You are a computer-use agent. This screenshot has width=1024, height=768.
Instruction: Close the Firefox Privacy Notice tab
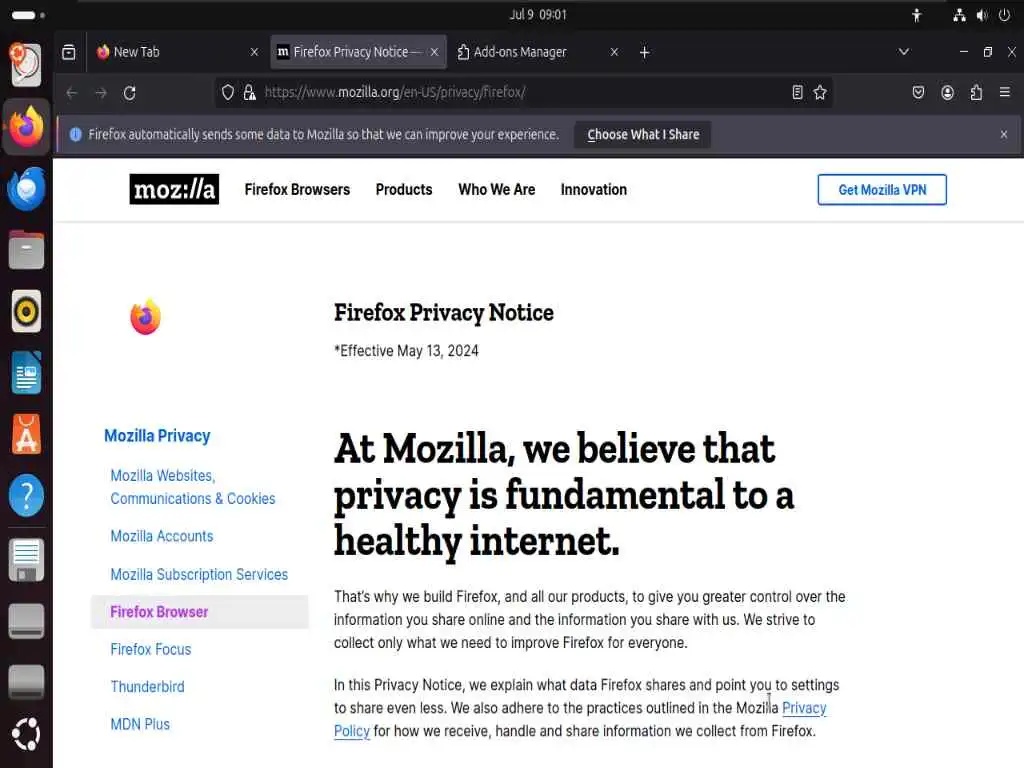click(x=434, y=52)
